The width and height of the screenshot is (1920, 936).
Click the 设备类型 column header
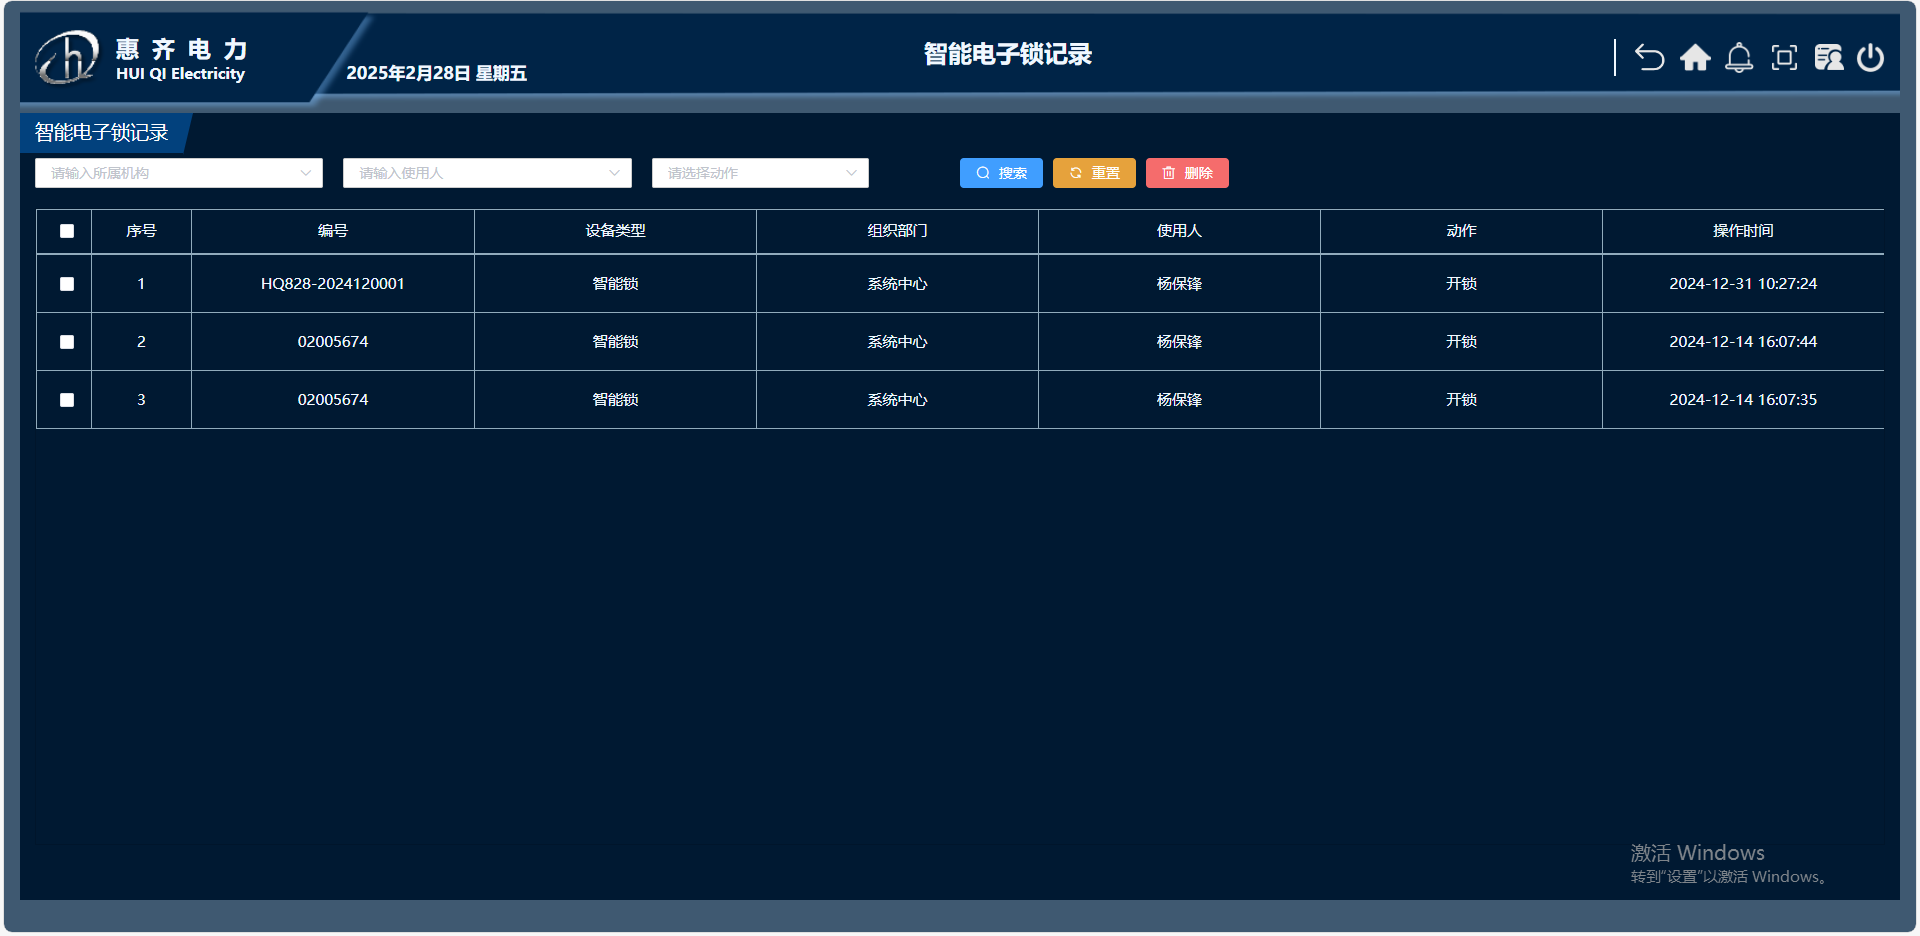pos(615,231)
